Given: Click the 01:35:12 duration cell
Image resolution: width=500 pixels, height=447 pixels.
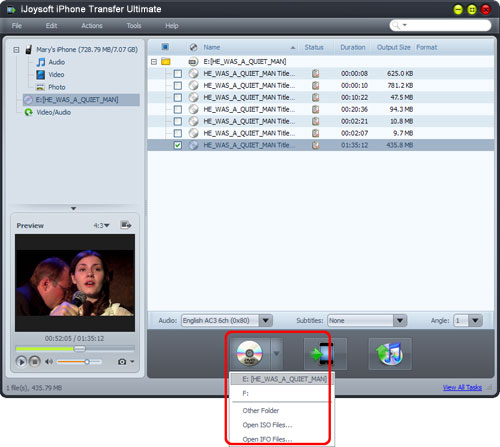Looking at the screenshot, I should coord(354,145).
